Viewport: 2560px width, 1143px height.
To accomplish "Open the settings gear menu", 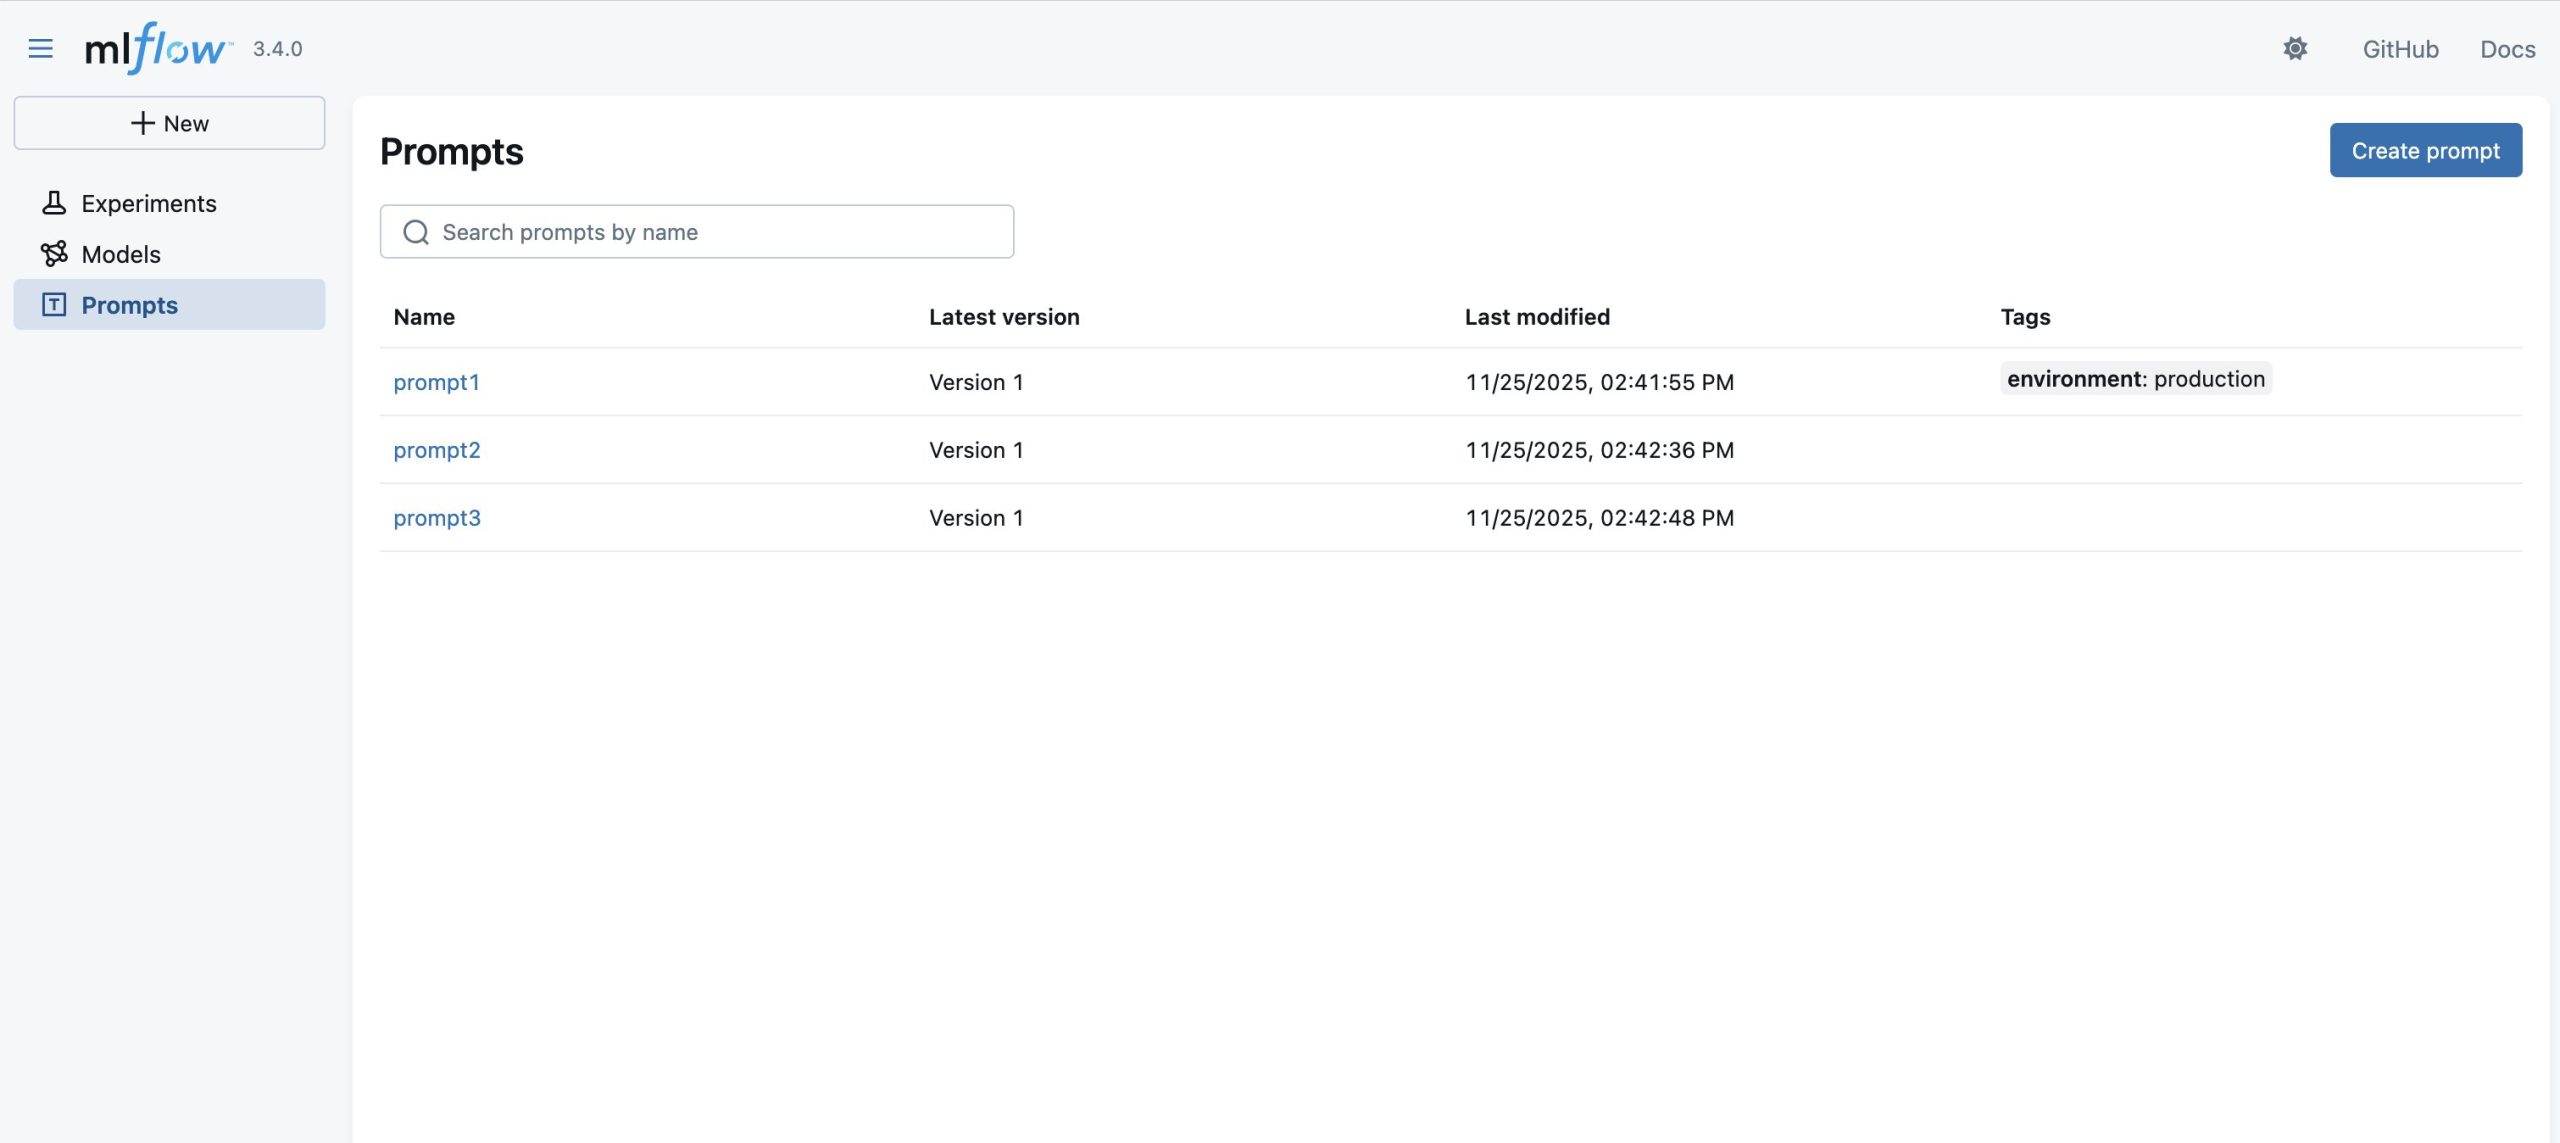I will pyautogui.click(x=2295, y=47).
